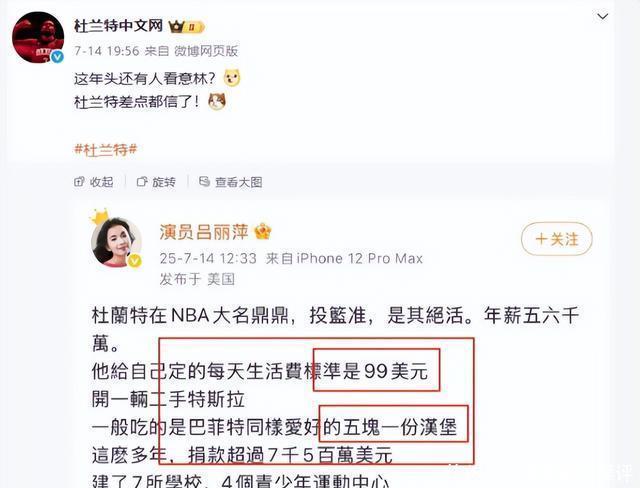Click the 微博网页版 source link

coord(206,51)
